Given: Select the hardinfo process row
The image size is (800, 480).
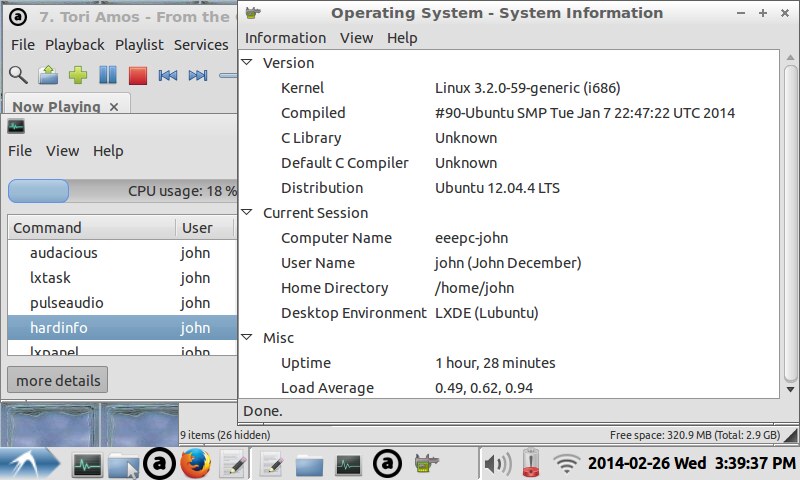Looking at the screenshot, I should click(122, 328).
